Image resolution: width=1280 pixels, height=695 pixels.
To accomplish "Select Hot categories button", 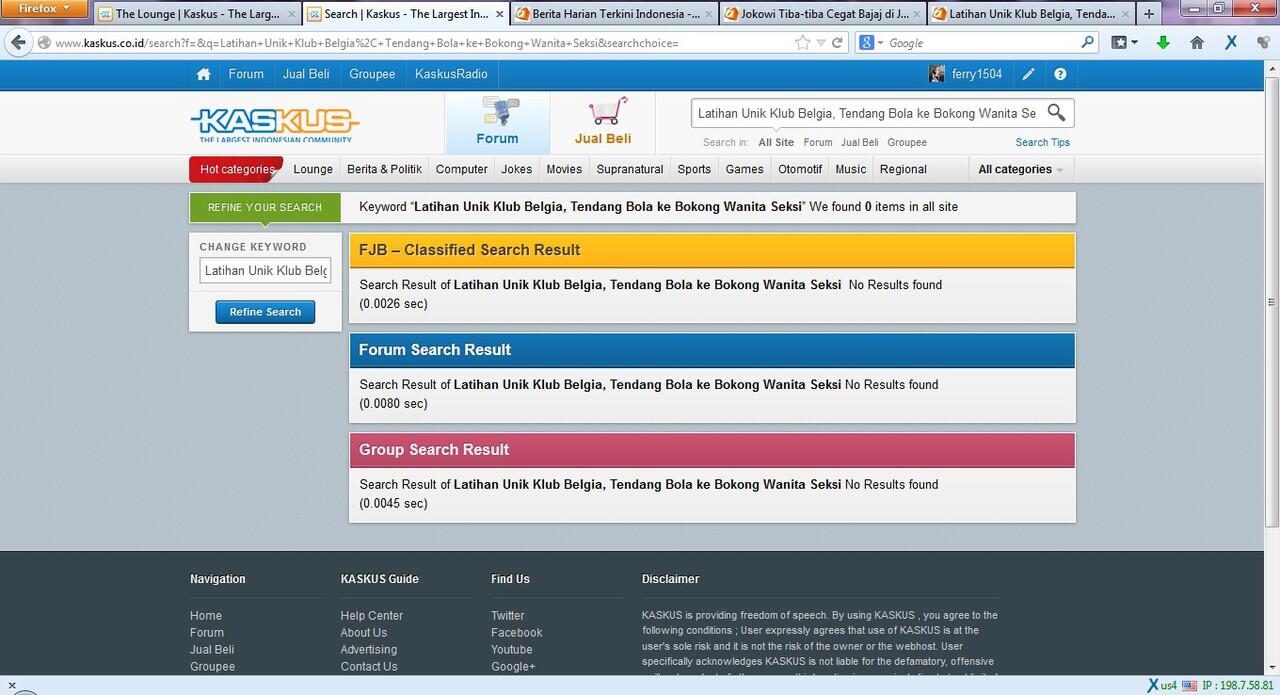I will 237,169.
